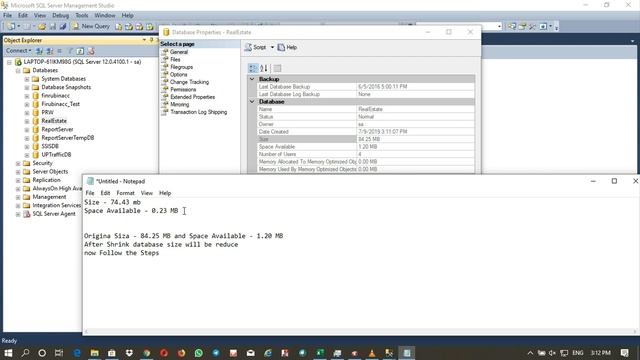Click the Notepad horizontal scrollbar
The image size is (640, 360).
pyautogui.click(x=360, y=331)
